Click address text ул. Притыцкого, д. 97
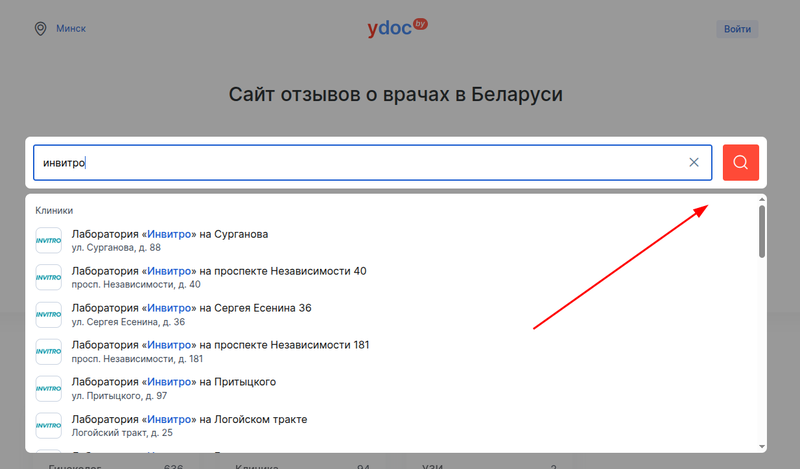 [119, 396]
